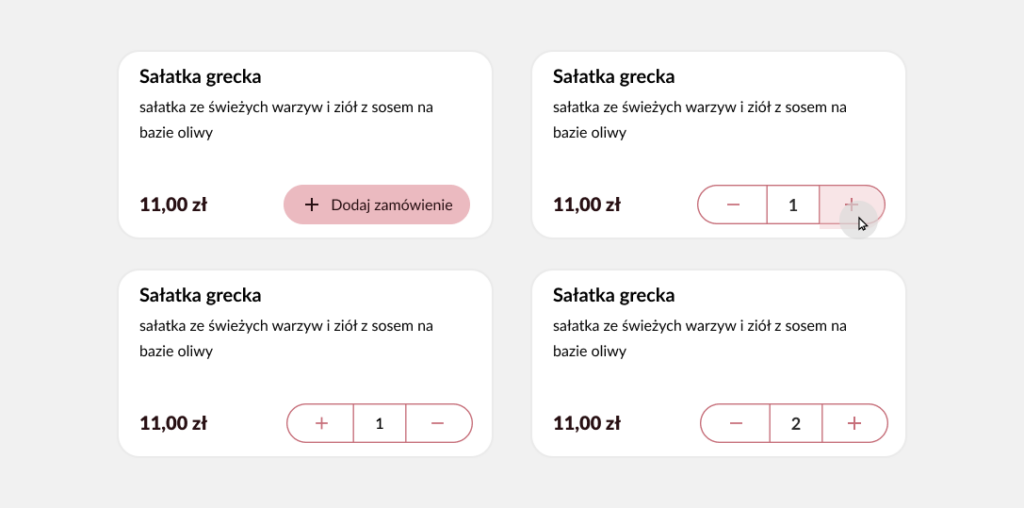Click minus in the stepper showing quantity 2
Screen dimensions: 1024x508
[x=736, y=424]
